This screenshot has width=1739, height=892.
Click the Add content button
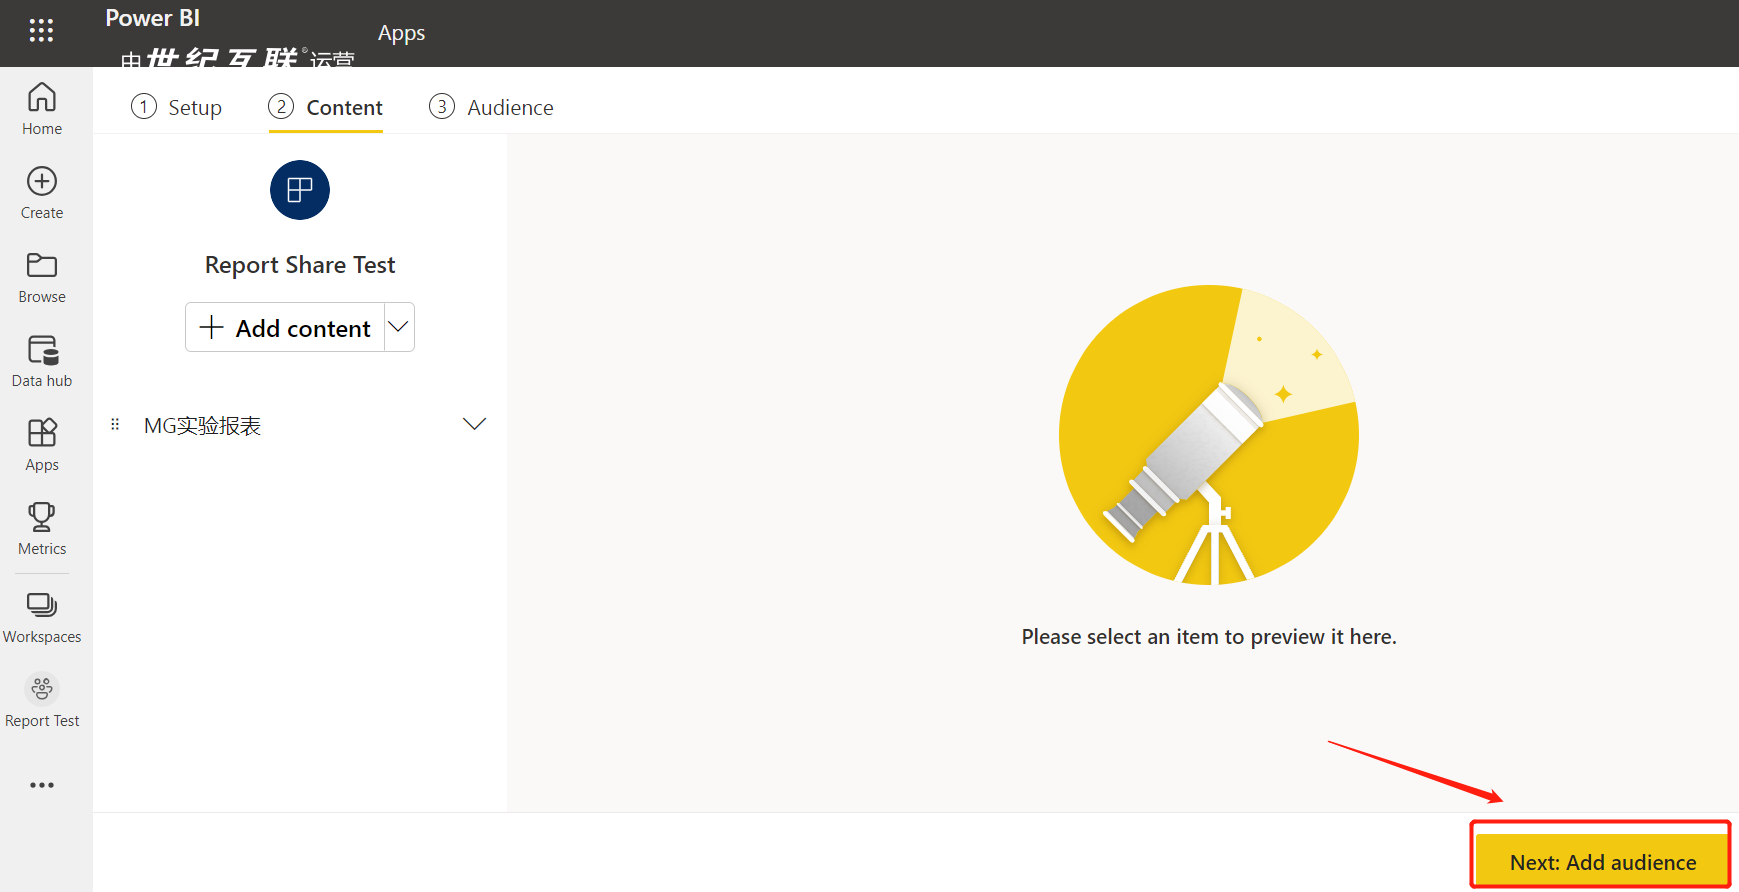point(285,328)
